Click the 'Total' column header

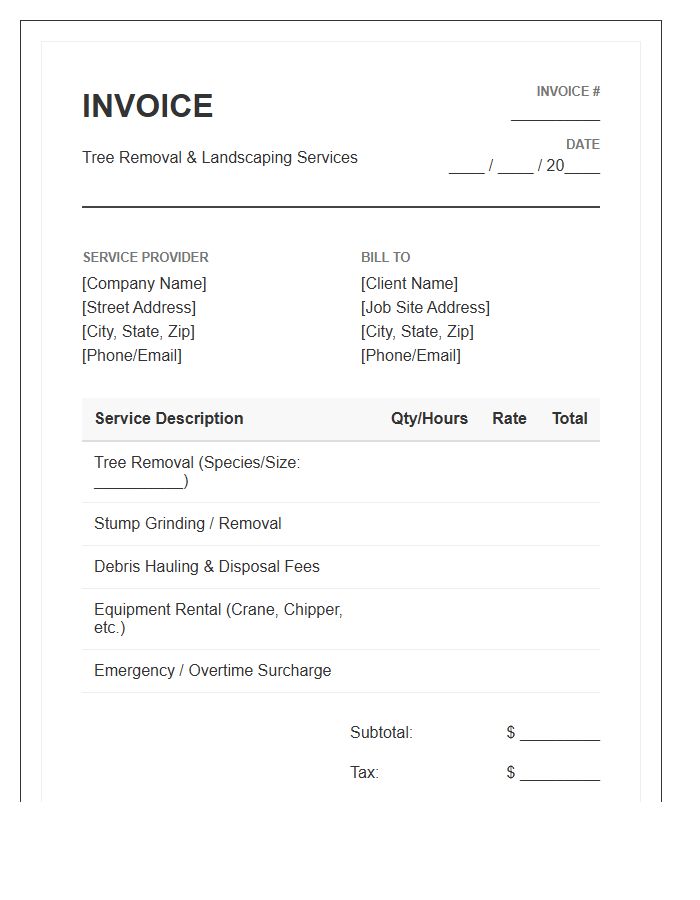click(570, 418)
